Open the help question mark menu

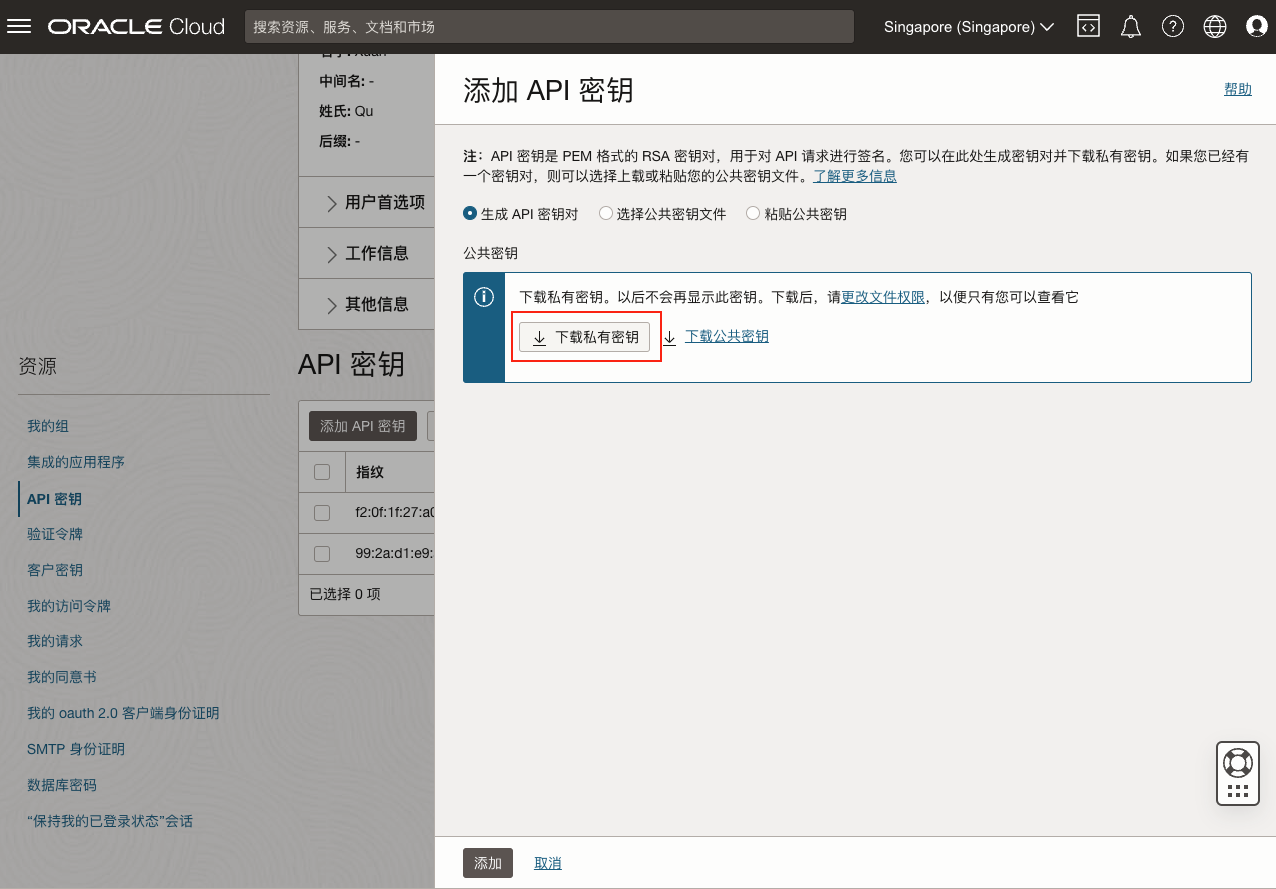tap(1173, 27)
